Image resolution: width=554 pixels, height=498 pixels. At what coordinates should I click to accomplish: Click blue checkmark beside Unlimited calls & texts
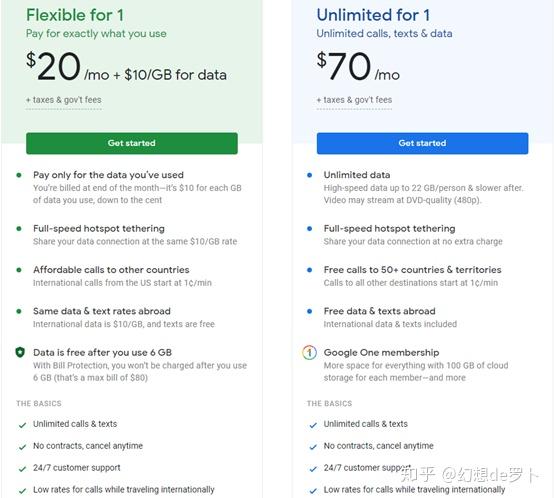313,425
